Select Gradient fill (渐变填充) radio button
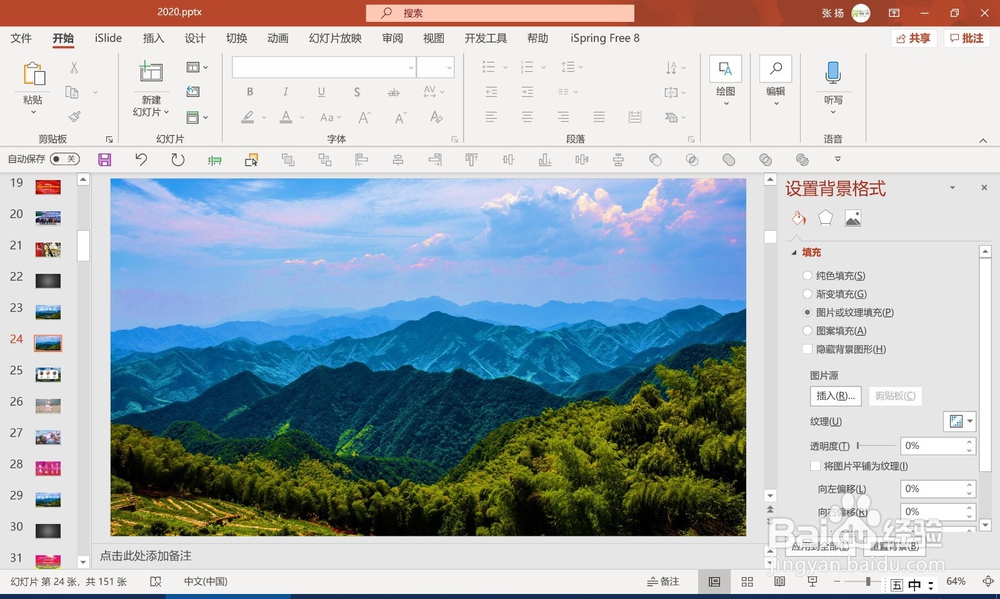The image size is (1000, 599). (x=807, y=294)
